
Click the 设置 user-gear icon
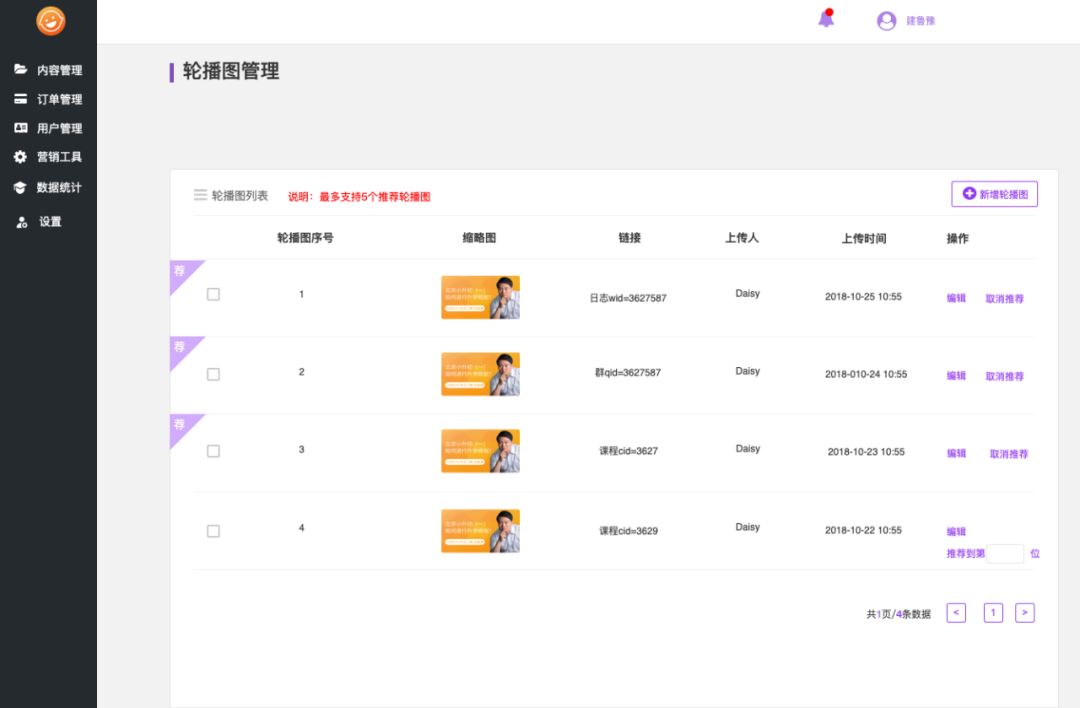[x=21, y=222]
